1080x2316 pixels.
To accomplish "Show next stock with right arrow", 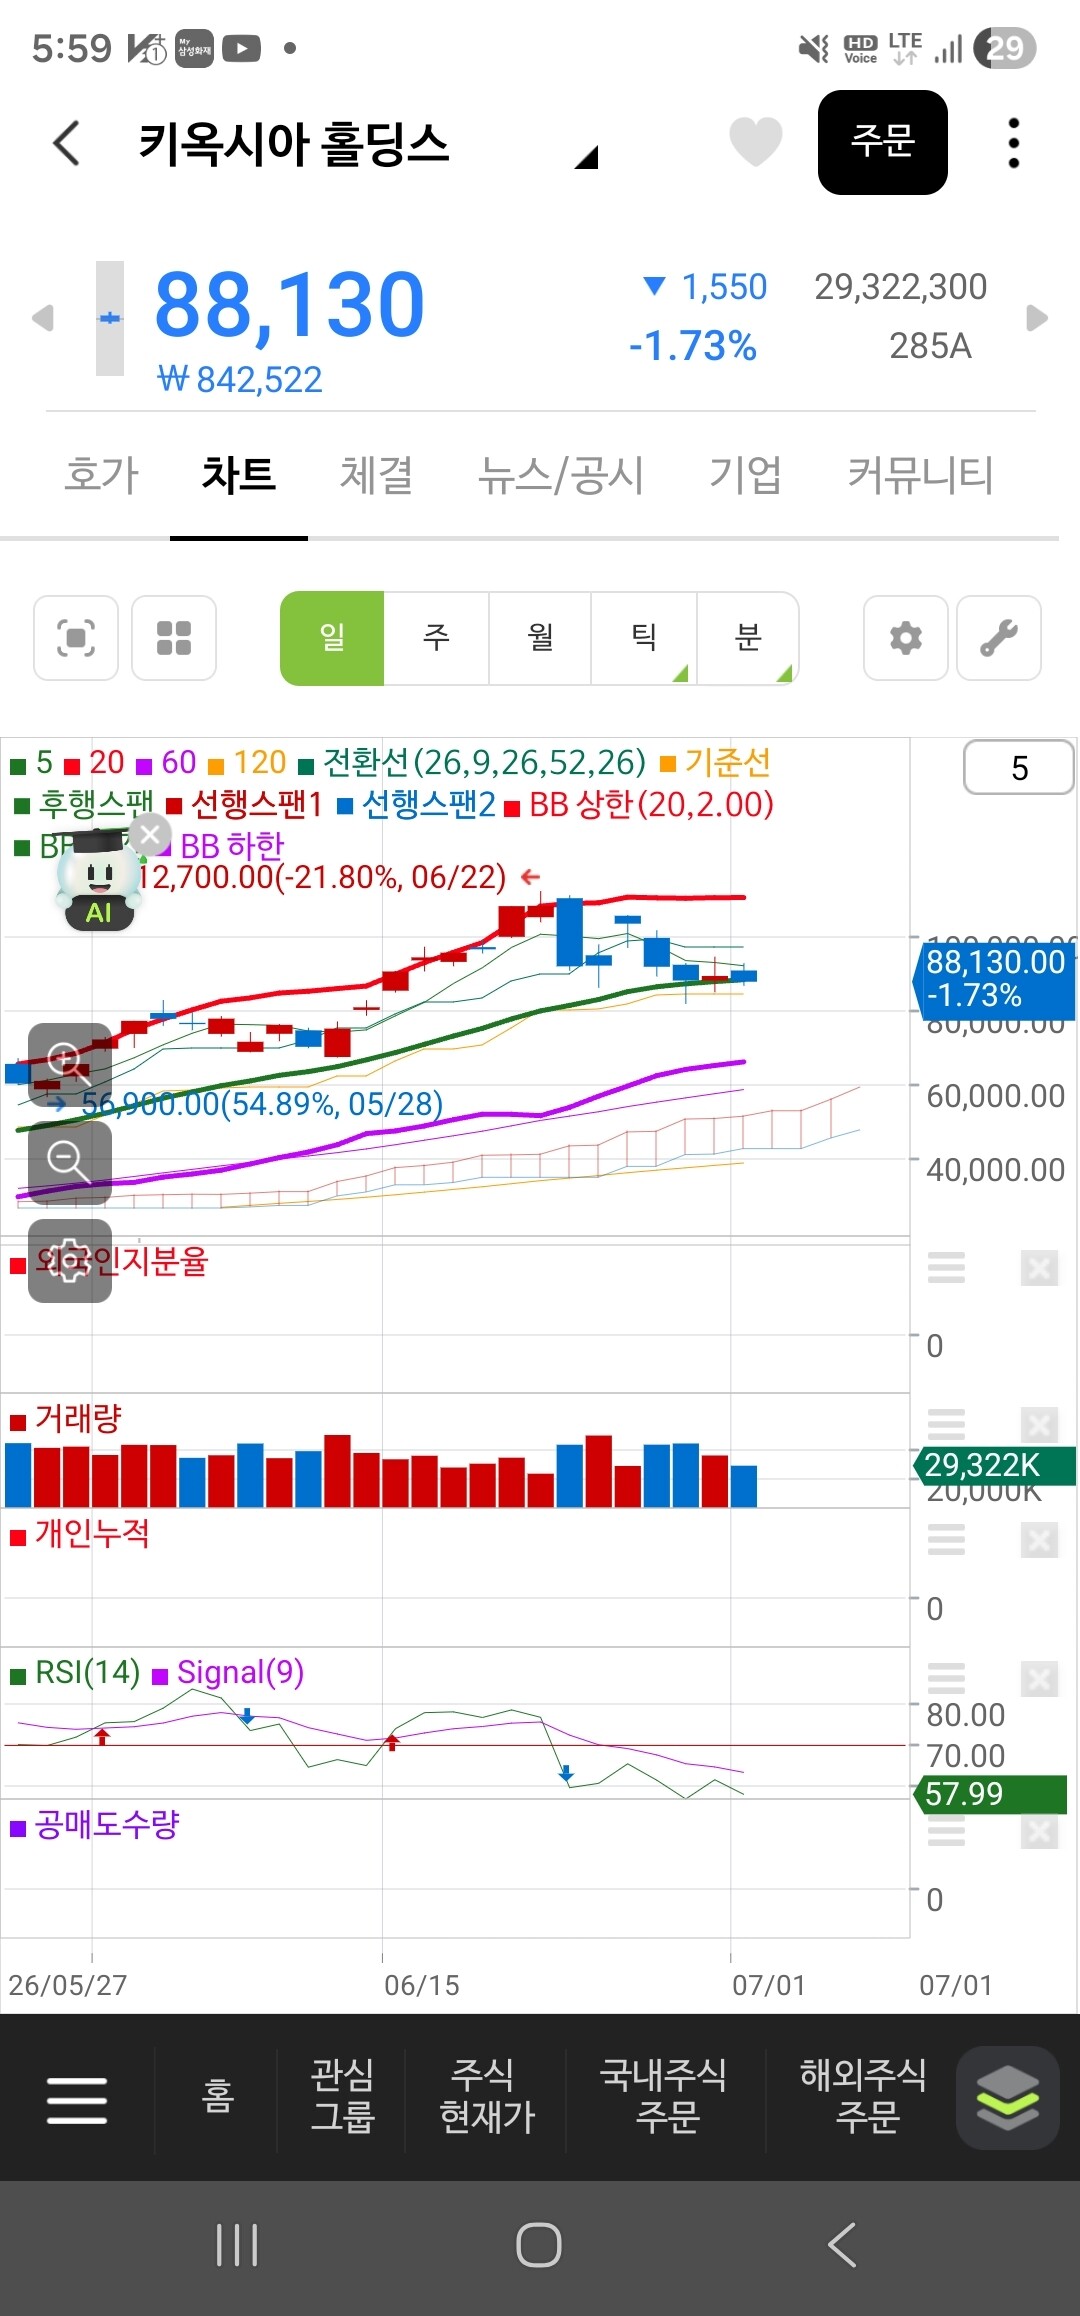I will tap(1038, 318).
